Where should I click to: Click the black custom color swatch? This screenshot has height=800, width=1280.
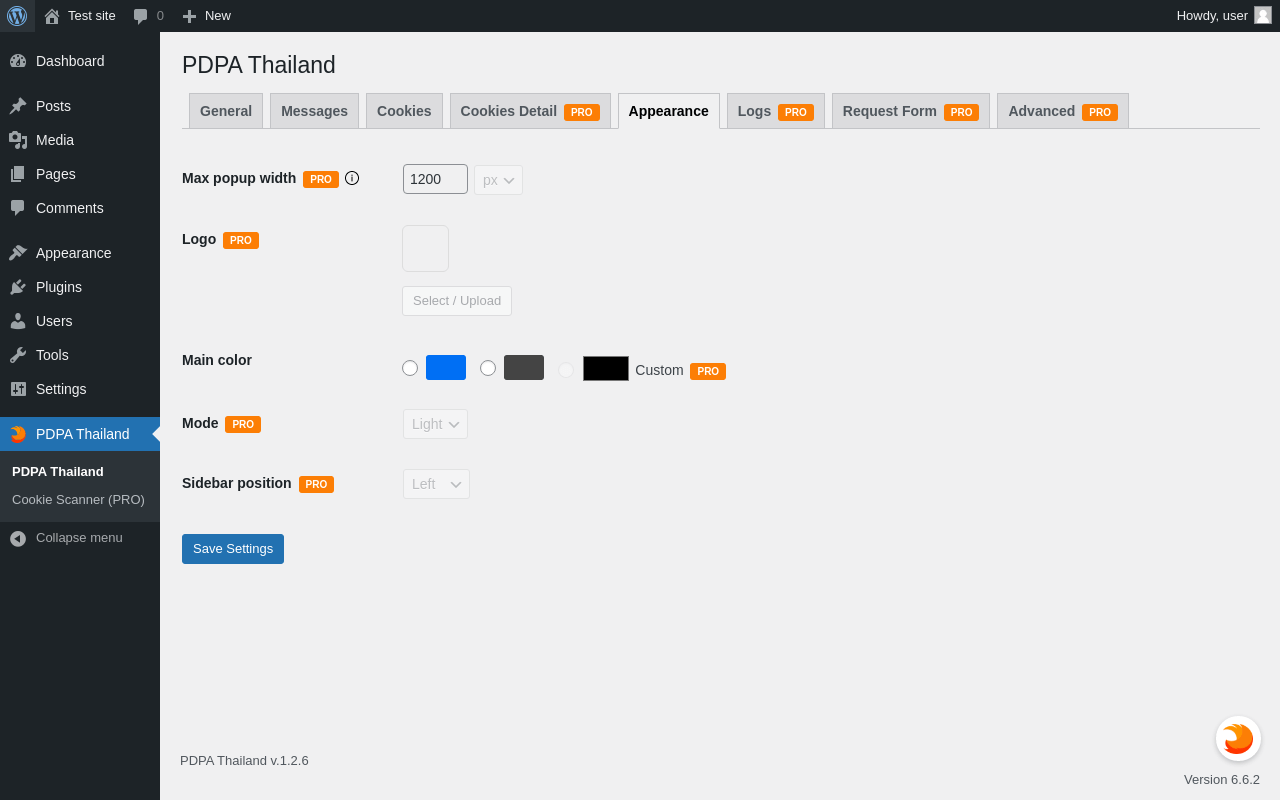pyautogui.click(x=606, y=369)
